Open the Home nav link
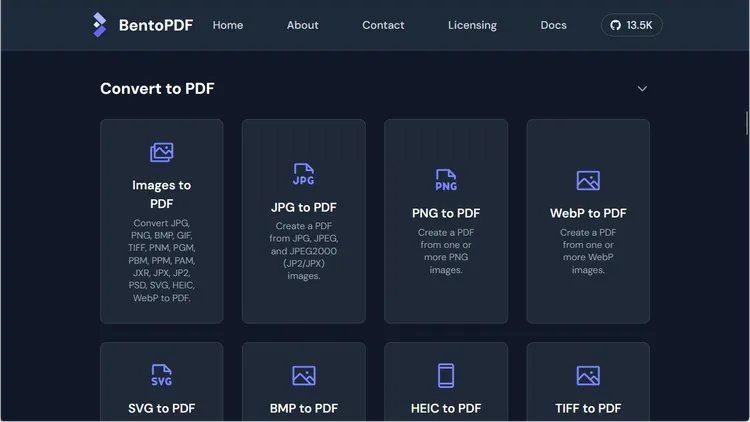750x422 pixels. 228,25
